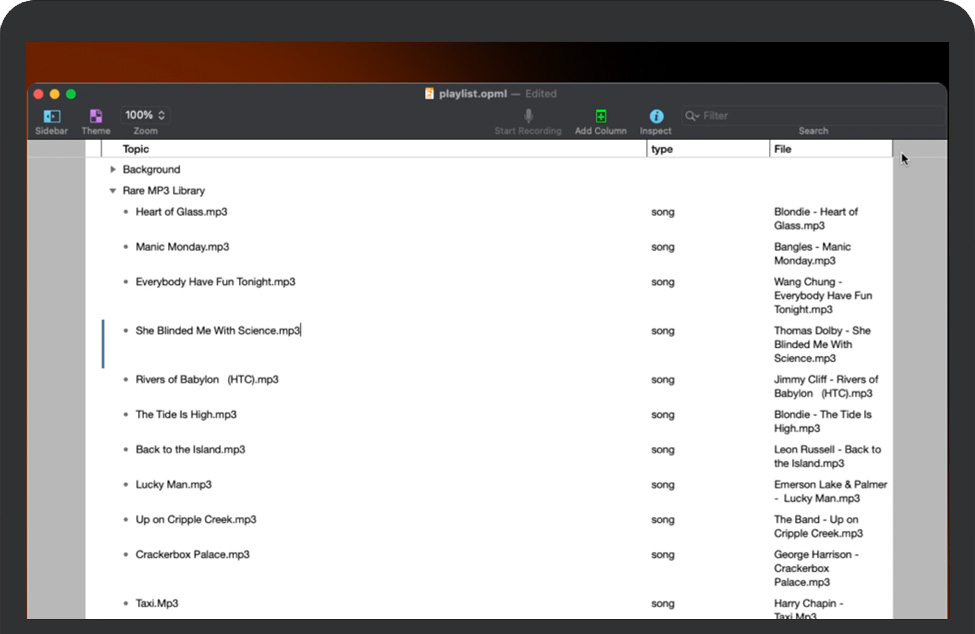Click the Add Column icon

[601, 116]
